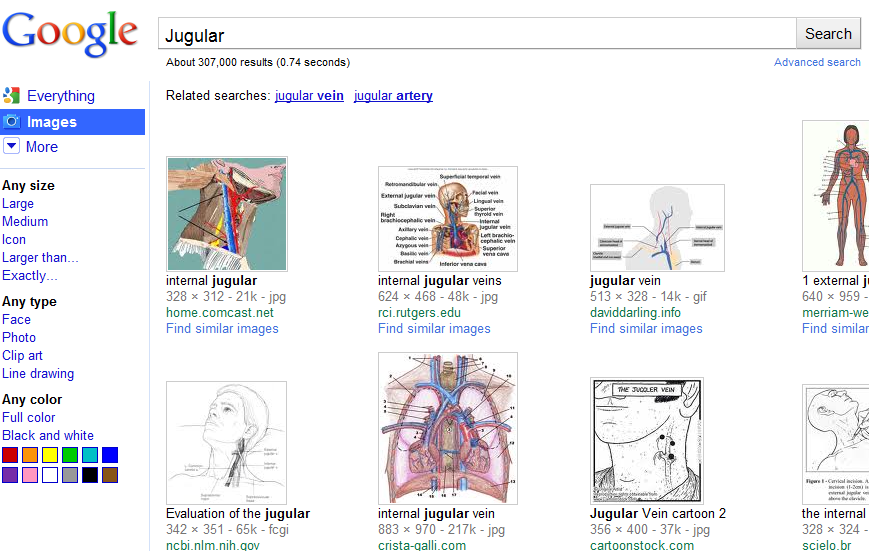Viewport: 869px width, 551px height.
Task: Filter by Large size
Action: [x=18, y=203]
